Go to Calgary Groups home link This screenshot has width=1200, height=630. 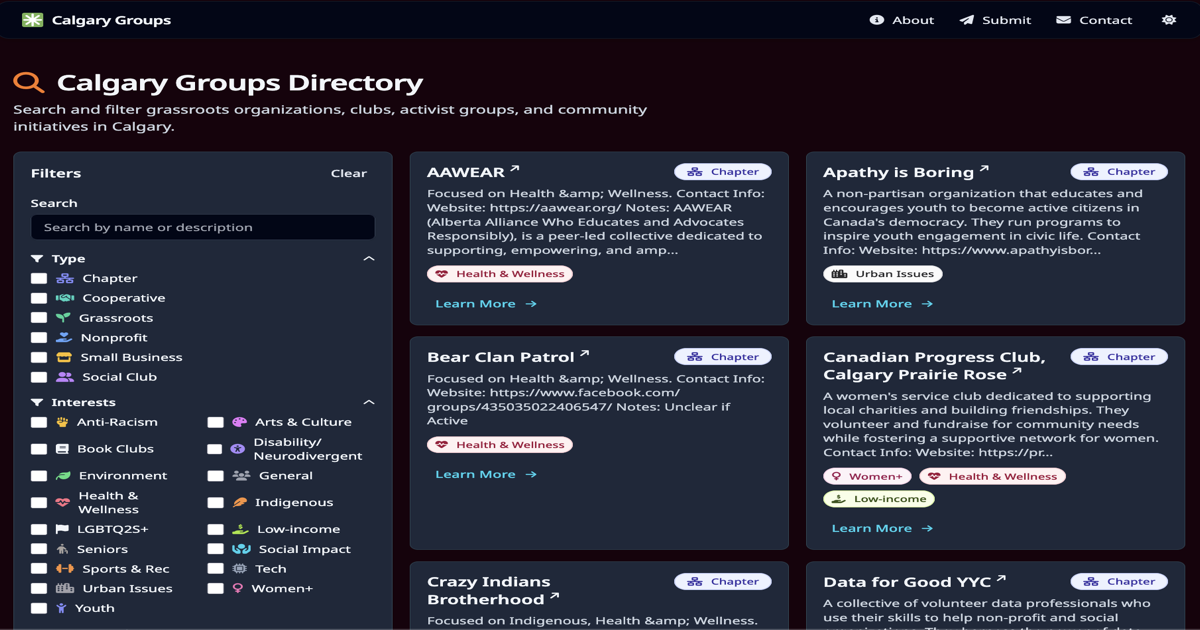coord(96,20)
